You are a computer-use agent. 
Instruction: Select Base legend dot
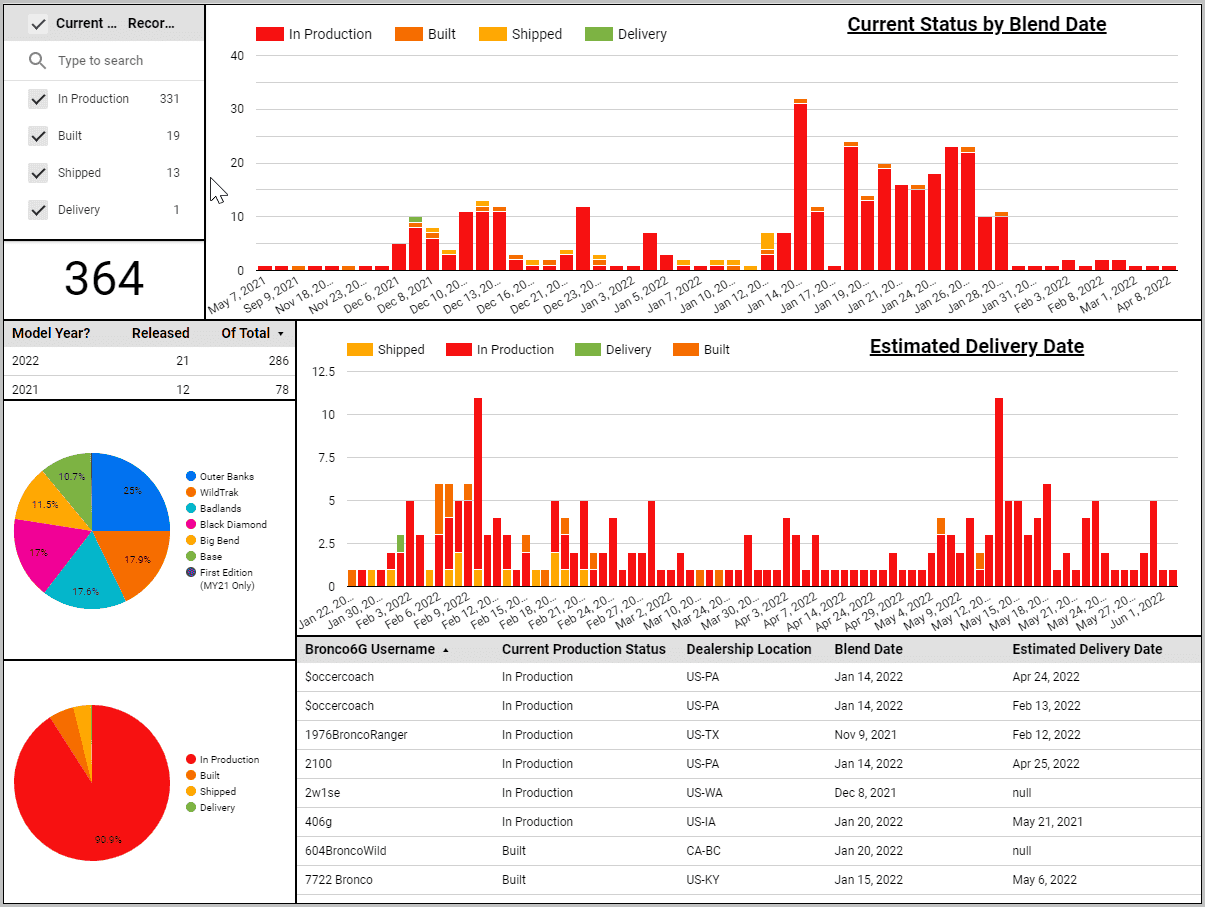(190, 557)
